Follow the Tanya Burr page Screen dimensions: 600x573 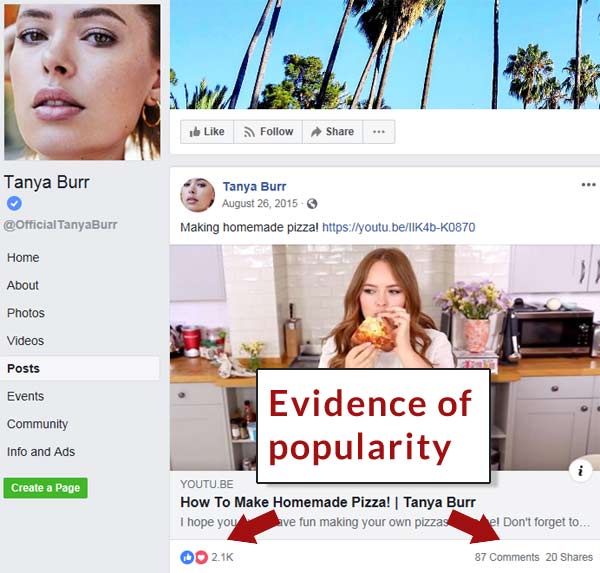[x=268, y=132]
